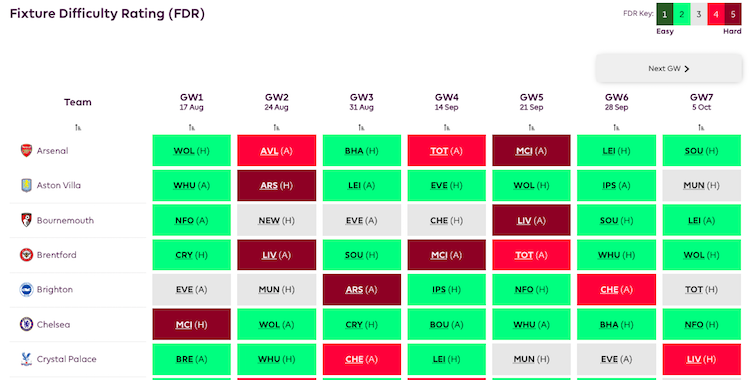Click the Arsenal club crest icon
This screenshot has height=380, width=750.
pos(26,151)
